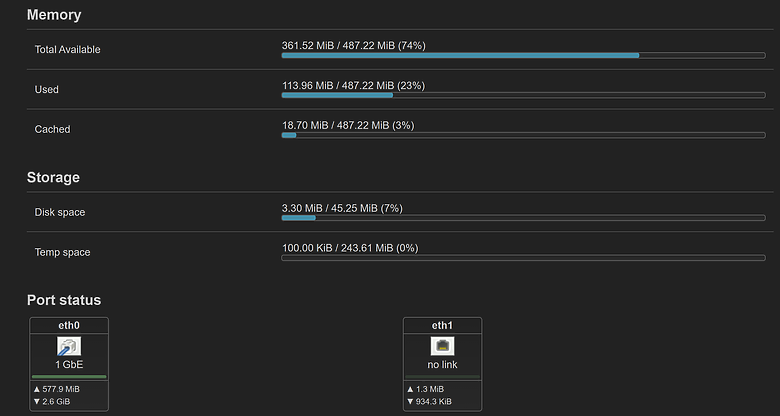Click the eth1 download arrow indicator
The height and width of the screenshot is (416, 780).
click(410, 402)
